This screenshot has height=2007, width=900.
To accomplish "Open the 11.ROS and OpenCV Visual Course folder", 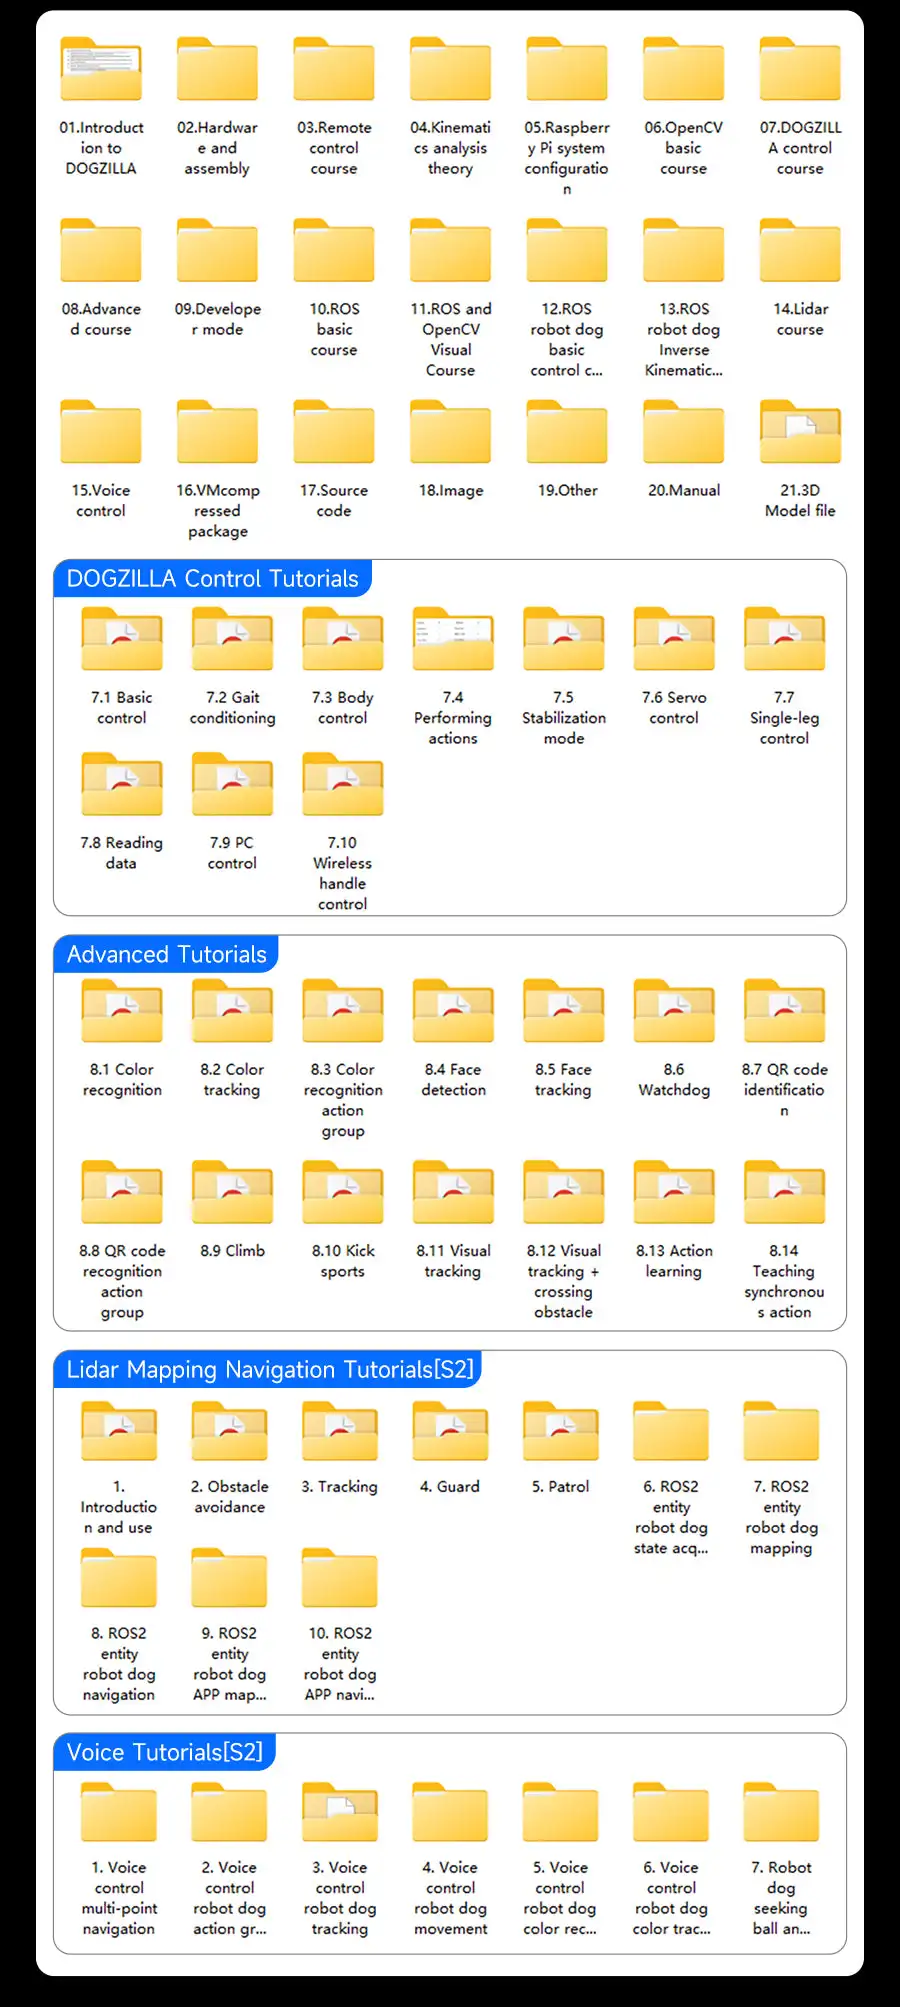I will 450,250.
